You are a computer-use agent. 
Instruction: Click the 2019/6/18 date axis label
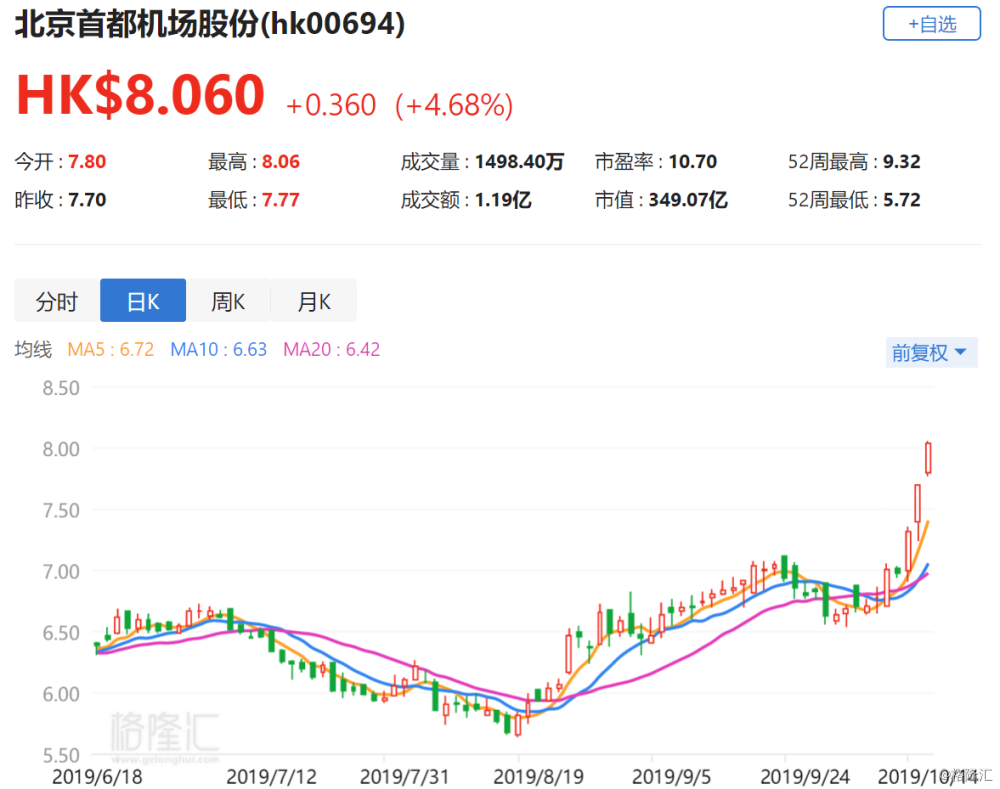[97, 777]
